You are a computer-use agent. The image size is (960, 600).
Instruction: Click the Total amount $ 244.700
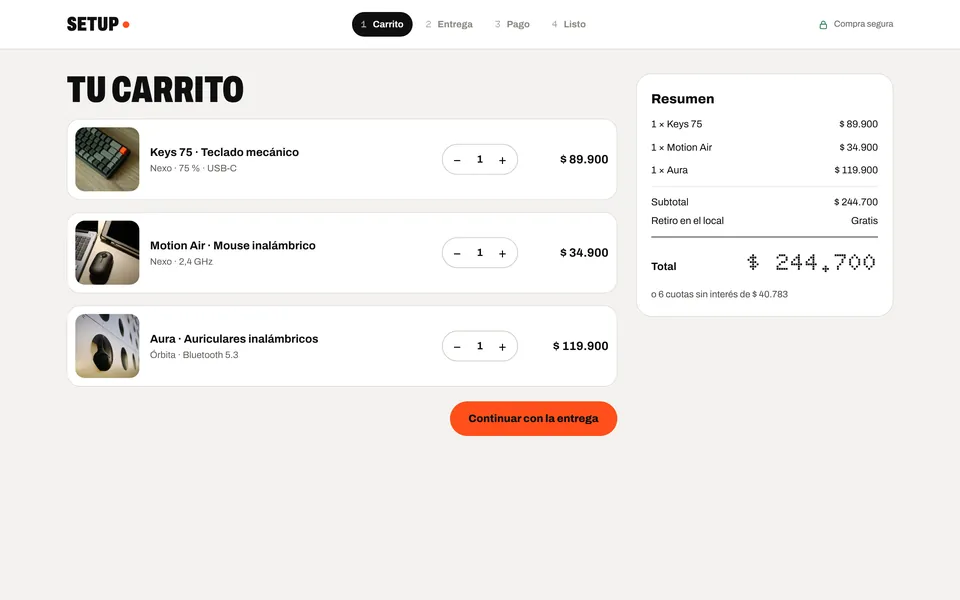[x=811, y=263]
